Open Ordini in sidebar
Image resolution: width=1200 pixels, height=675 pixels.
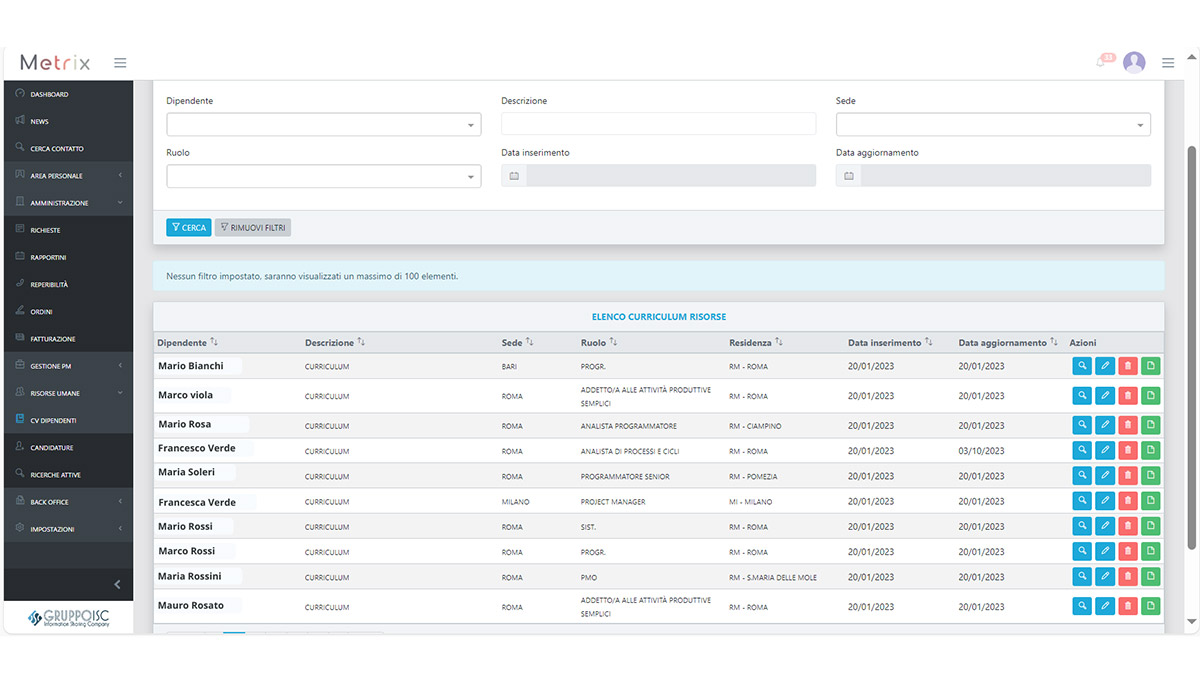coord(68,312)
